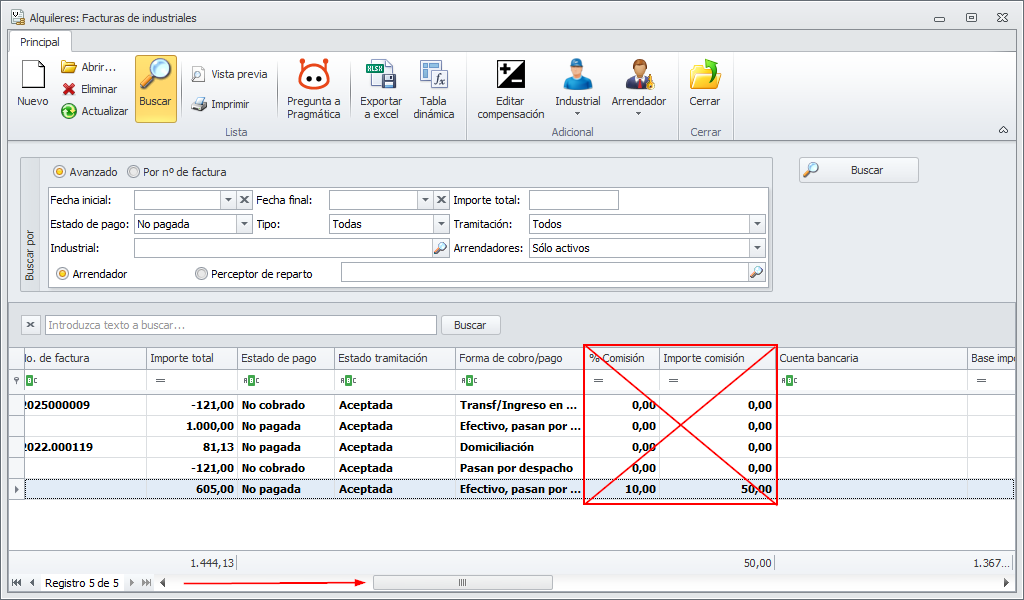1024x600 pixels.
Task: Click the horizontal scrollbar thumb
Action: (x=462, y=582)
